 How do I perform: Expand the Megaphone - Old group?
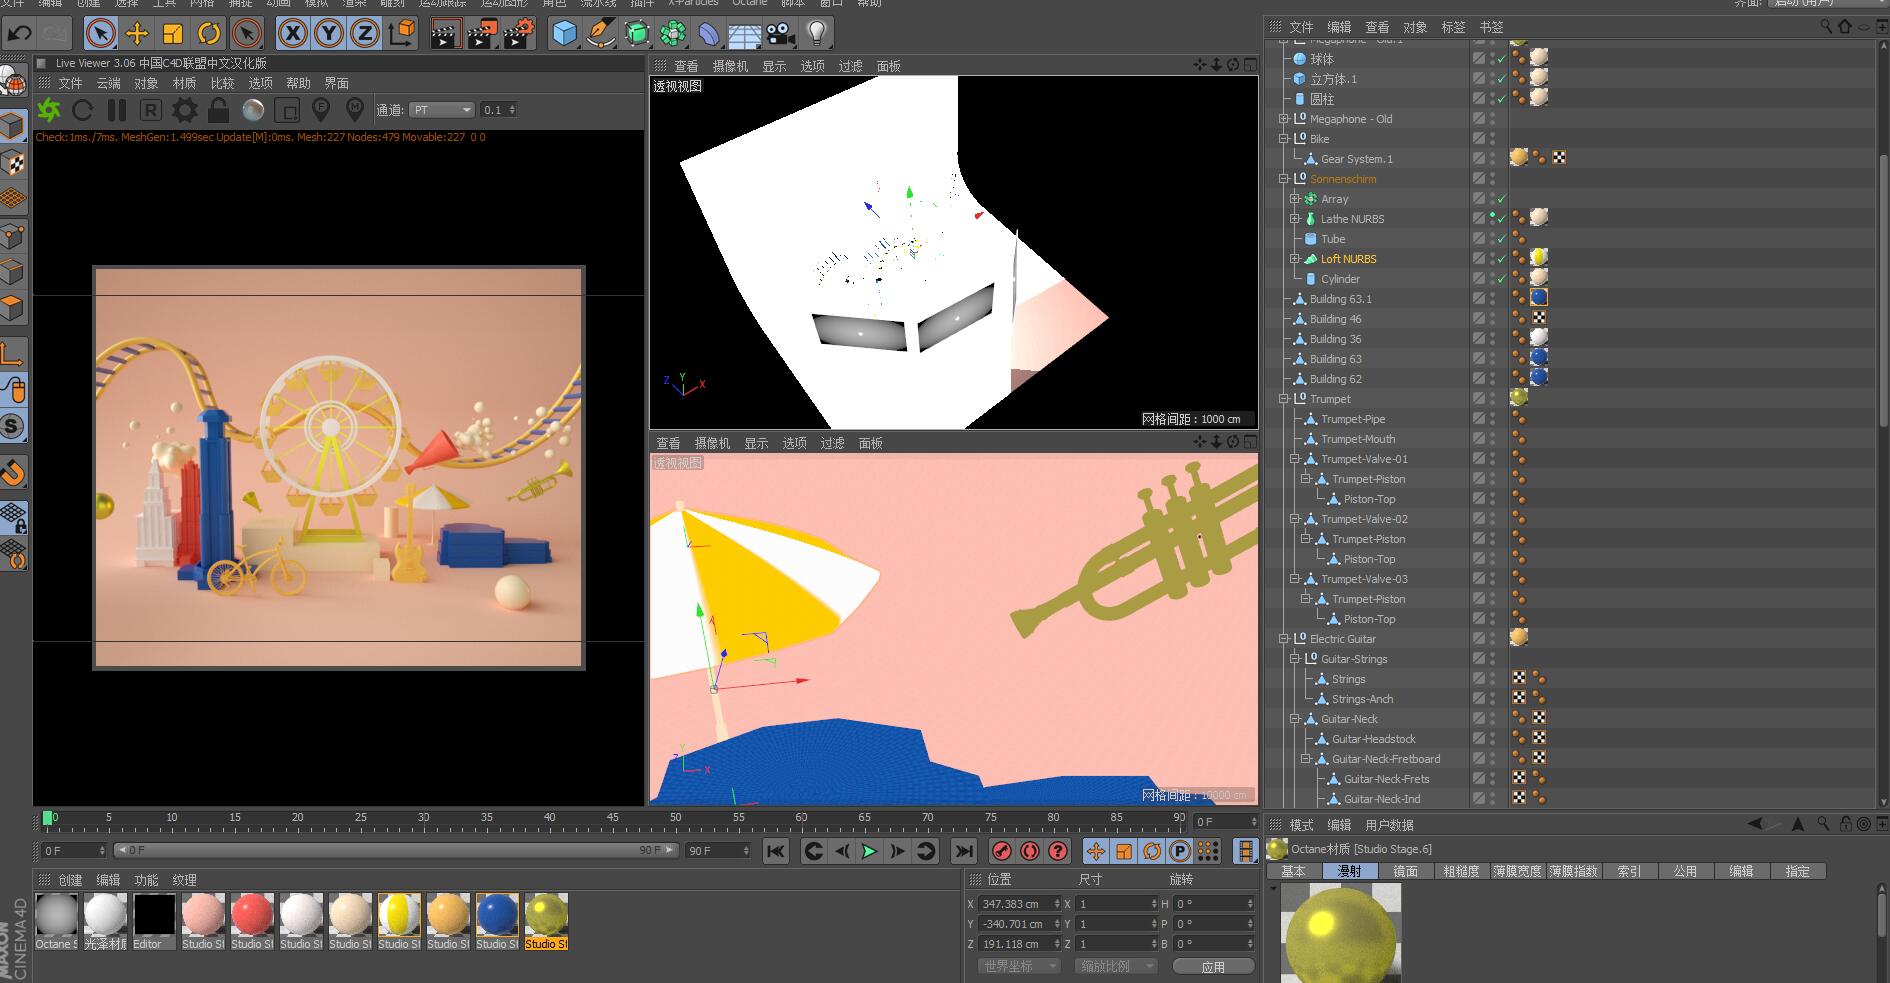click(x=1284, y=119)
